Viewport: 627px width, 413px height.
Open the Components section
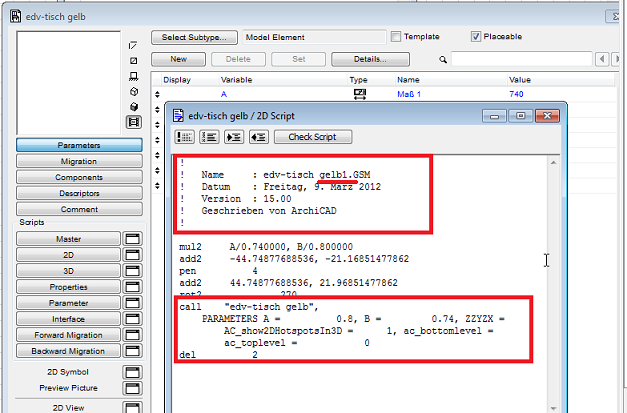pos(79,177)
